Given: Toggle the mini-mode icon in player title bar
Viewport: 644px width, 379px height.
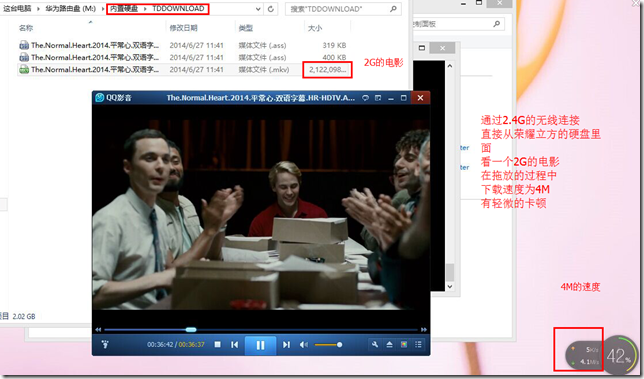Looking at the screenshot, I should (378, 98).
